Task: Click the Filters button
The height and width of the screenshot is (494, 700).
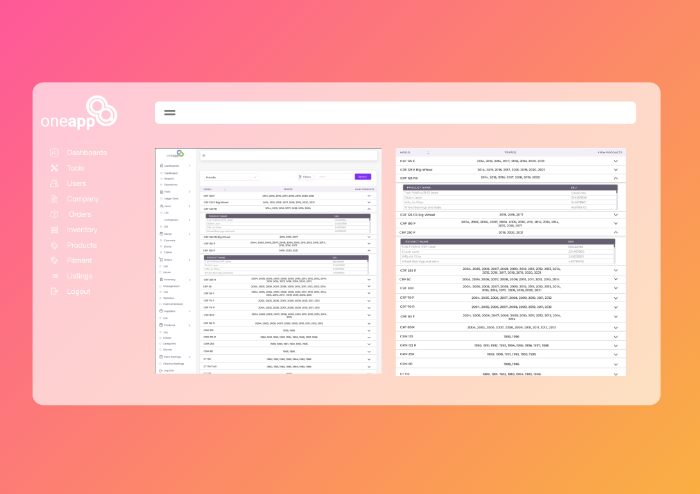Action: pyautogui.click(x=307, y=176)
